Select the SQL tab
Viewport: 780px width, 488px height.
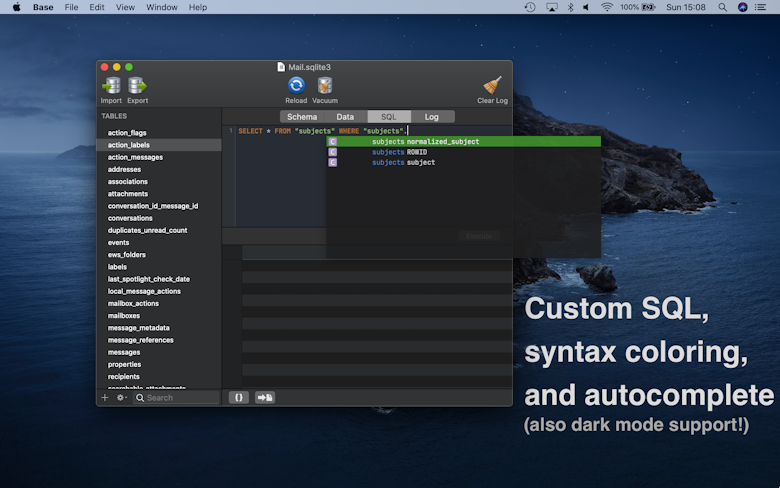(389, 117)
